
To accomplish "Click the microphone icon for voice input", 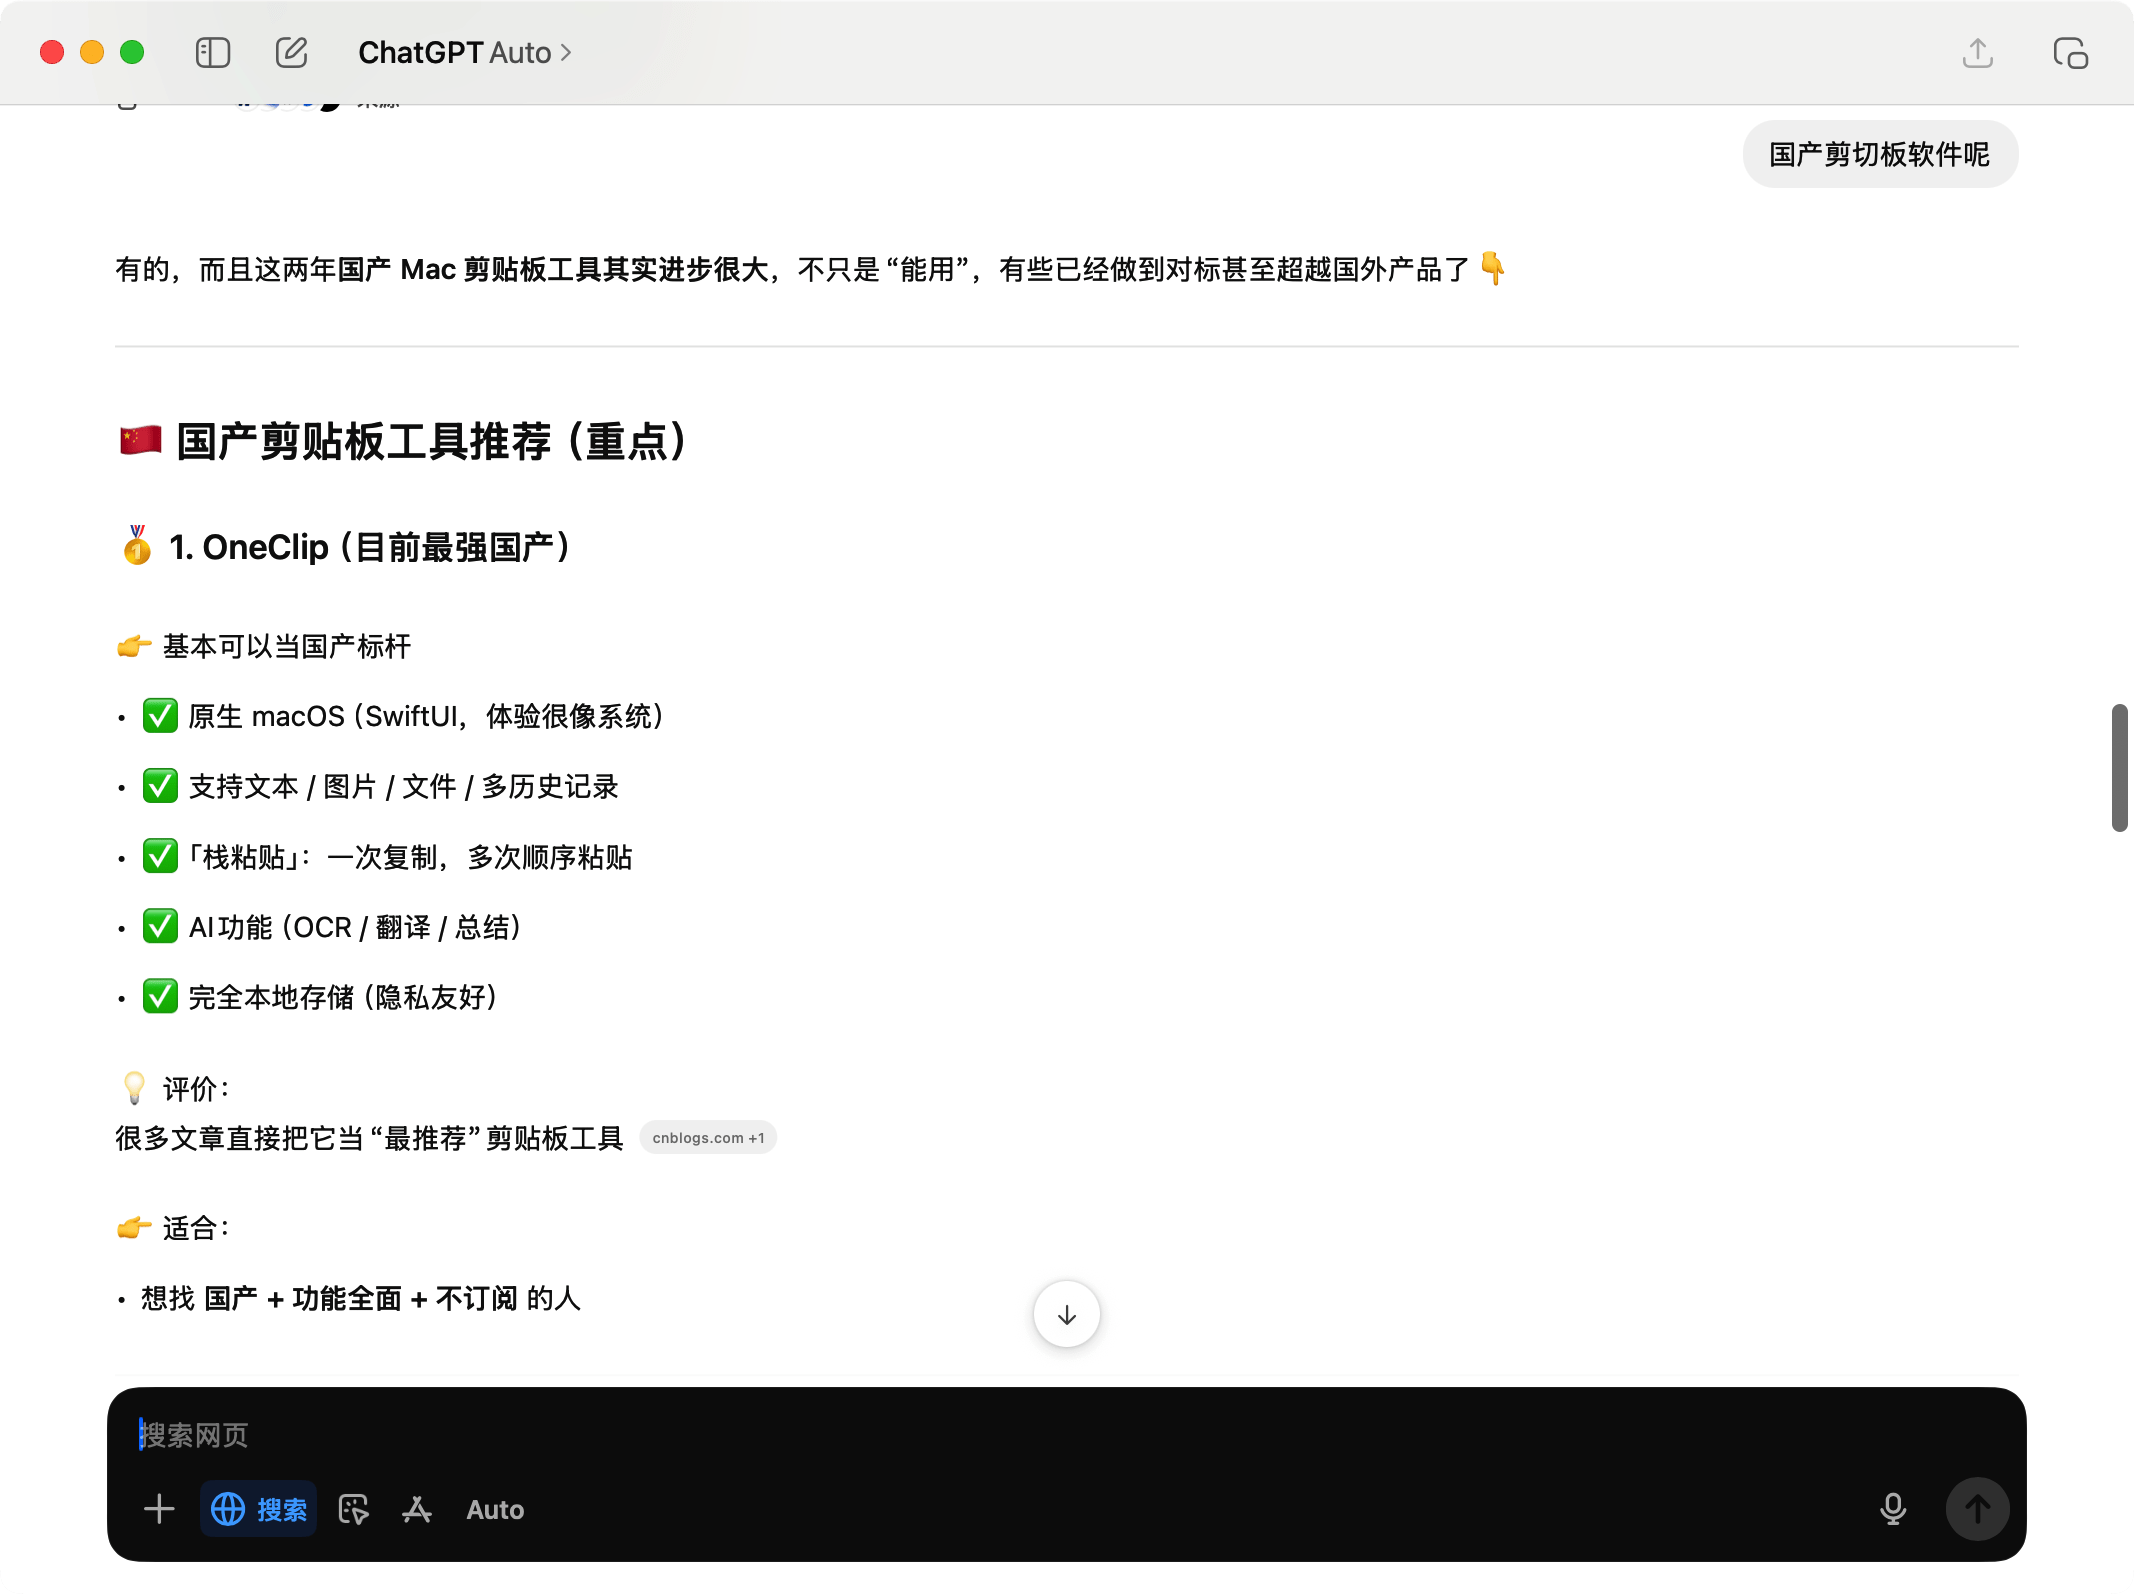I will tap(1893, 1509).
